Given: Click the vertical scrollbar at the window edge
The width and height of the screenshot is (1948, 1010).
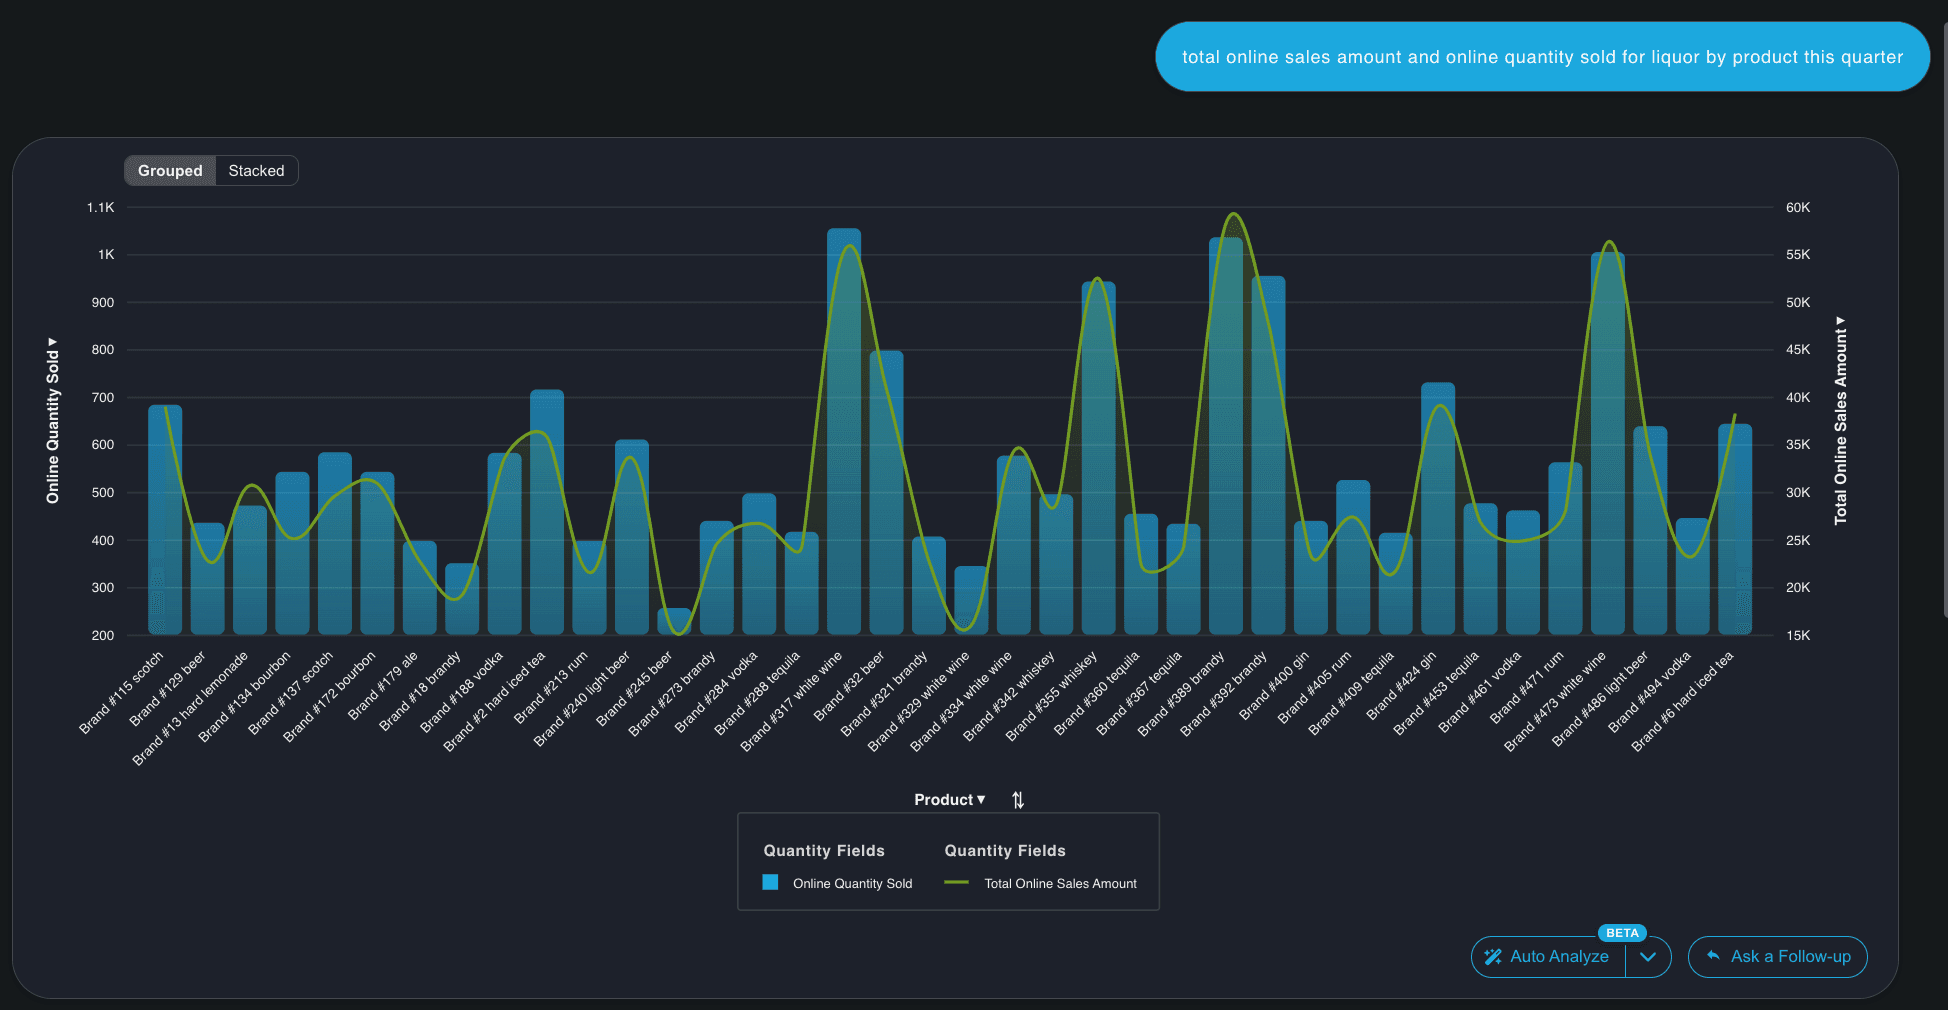Looking at the screenshot, I should (x=1945, y=320).
